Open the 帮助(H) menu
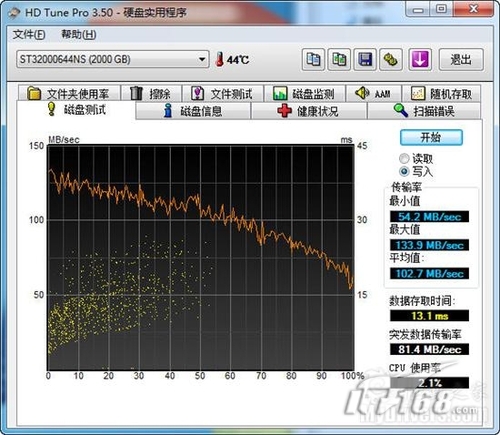The image size is (500, 435). [79, 34]
